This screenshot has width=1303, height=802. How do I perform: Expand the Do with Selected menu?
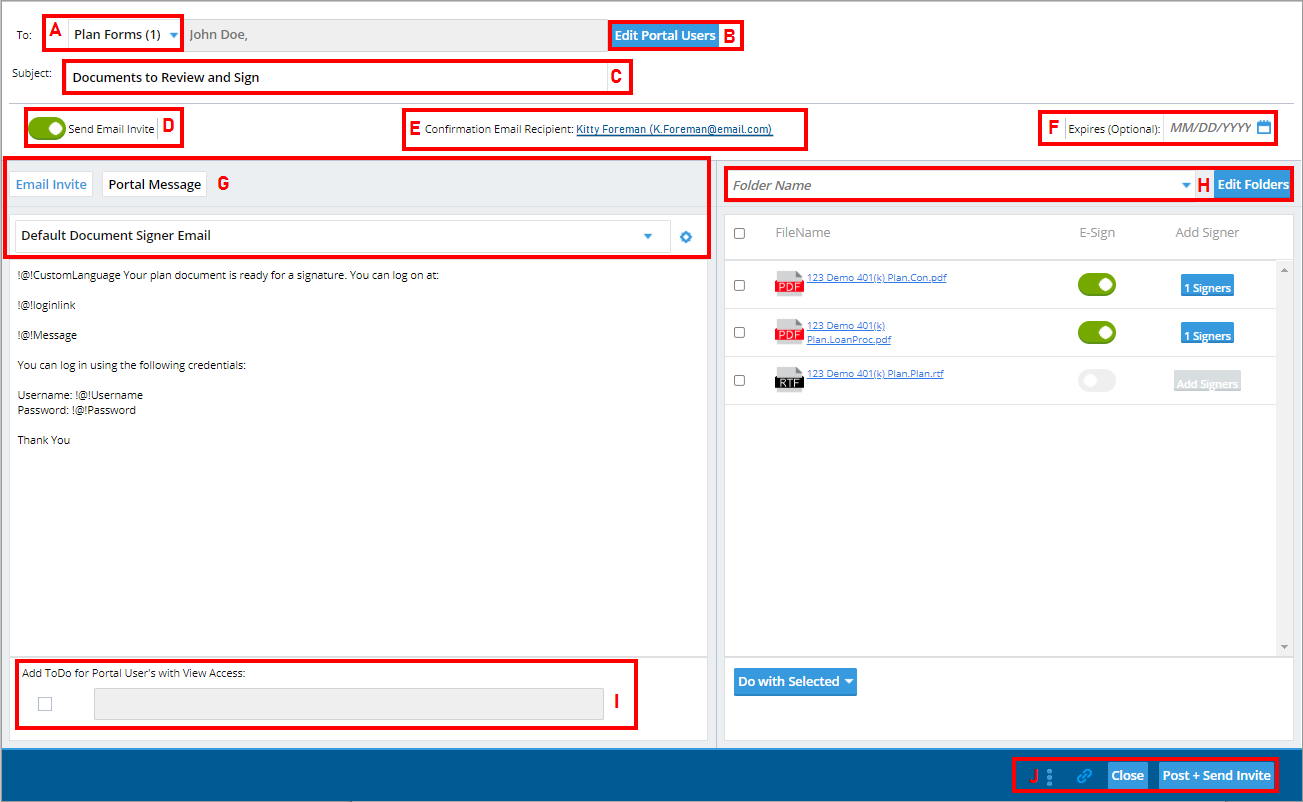click(x=795, y=682)
